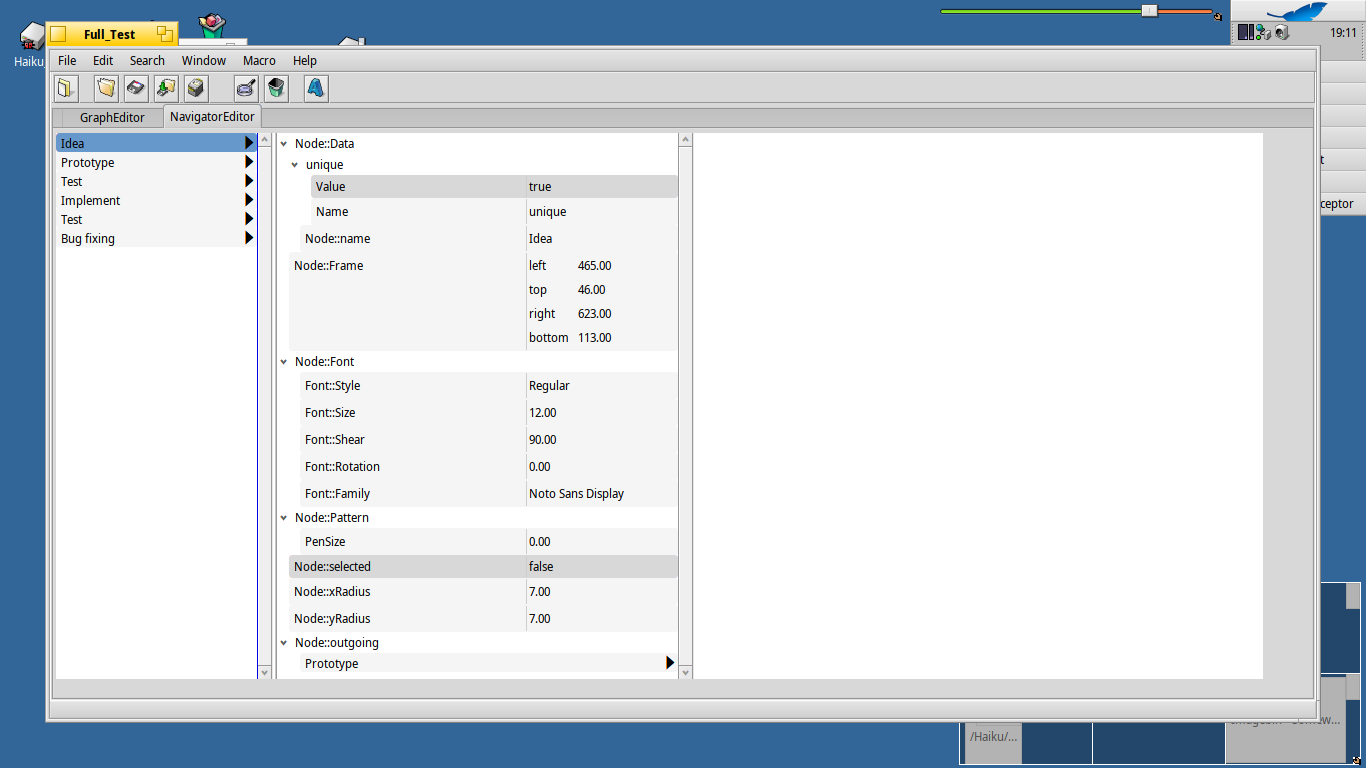Click the orange part of the slider
Image resolution: width=1366 pixels, height=768 pixels.
(1185, 11)
